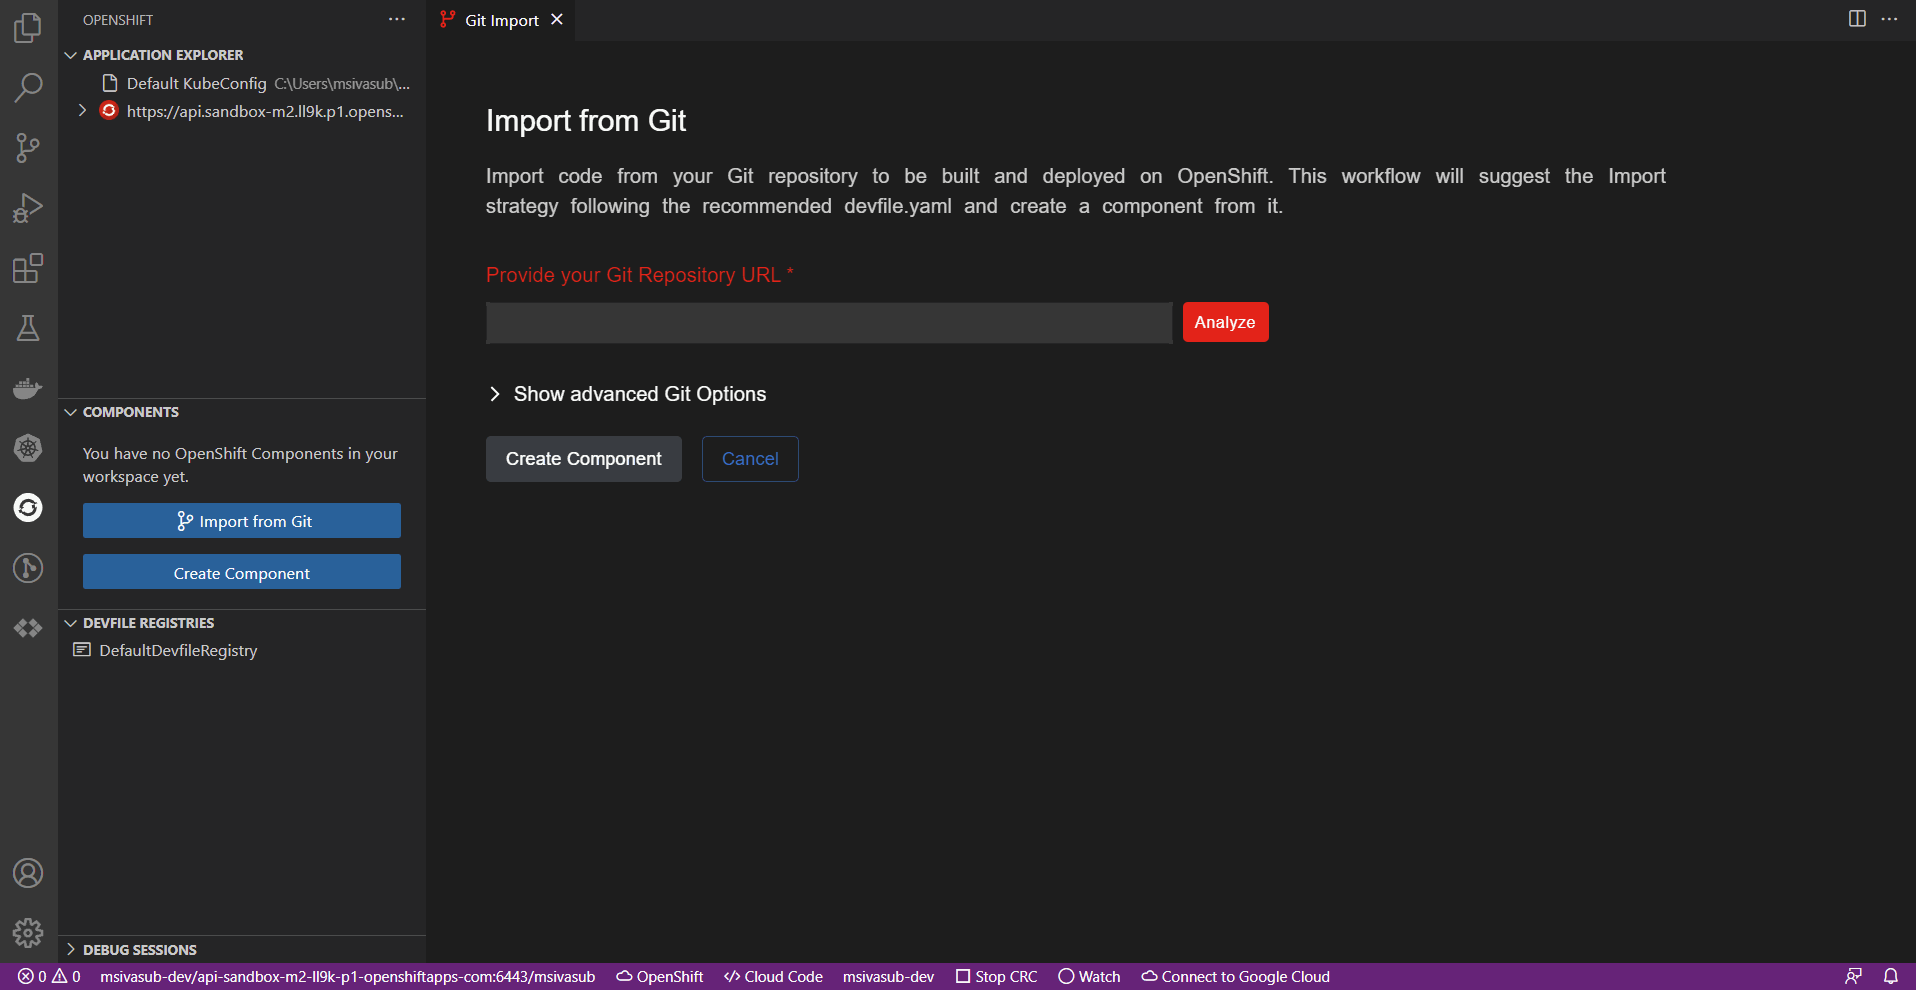This screenshot has width=1916, height=990.
Task: Click the feedback person icon in status bar
Action: pos(1853,976)
